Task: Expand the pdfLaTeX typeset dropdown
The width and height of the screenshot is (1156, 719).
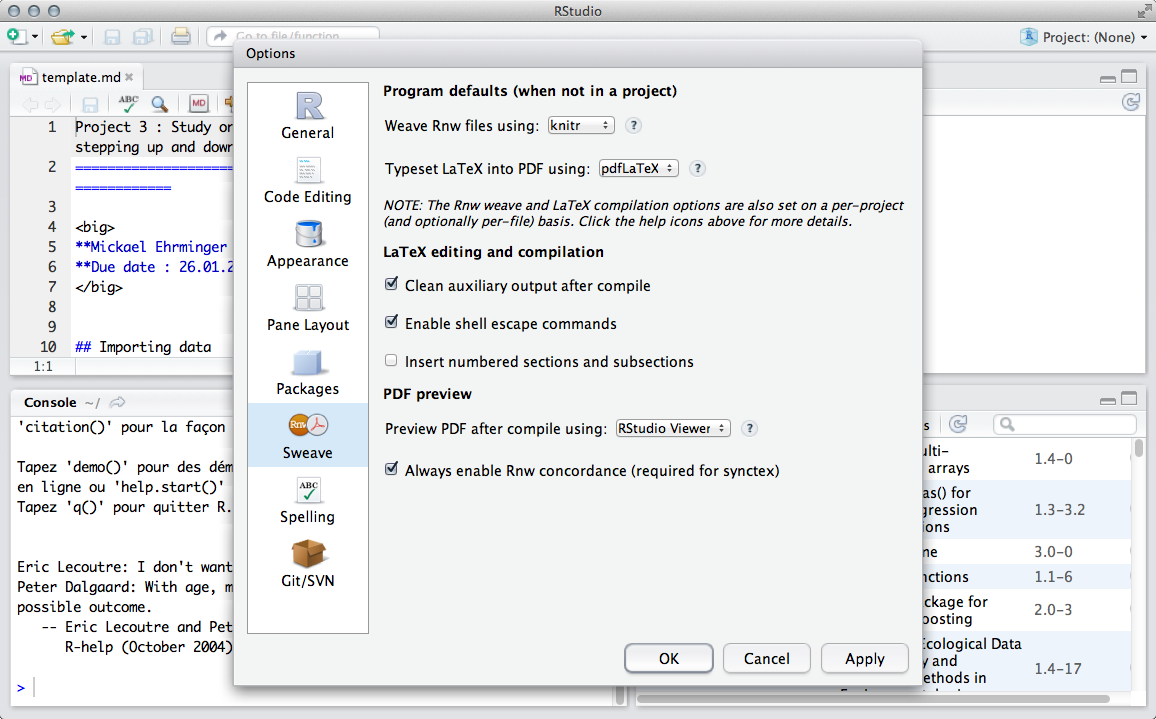Action: tap(638, 169)
